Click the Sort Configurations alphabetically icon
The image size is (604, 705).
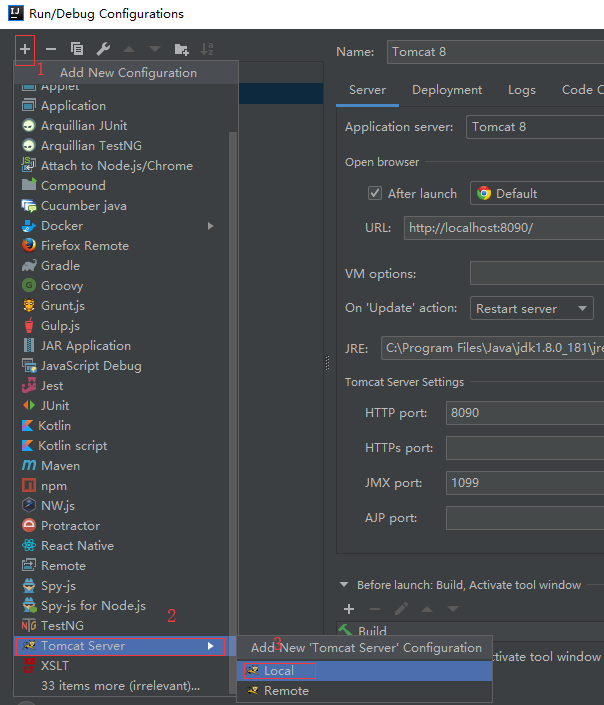coord(207,49)
